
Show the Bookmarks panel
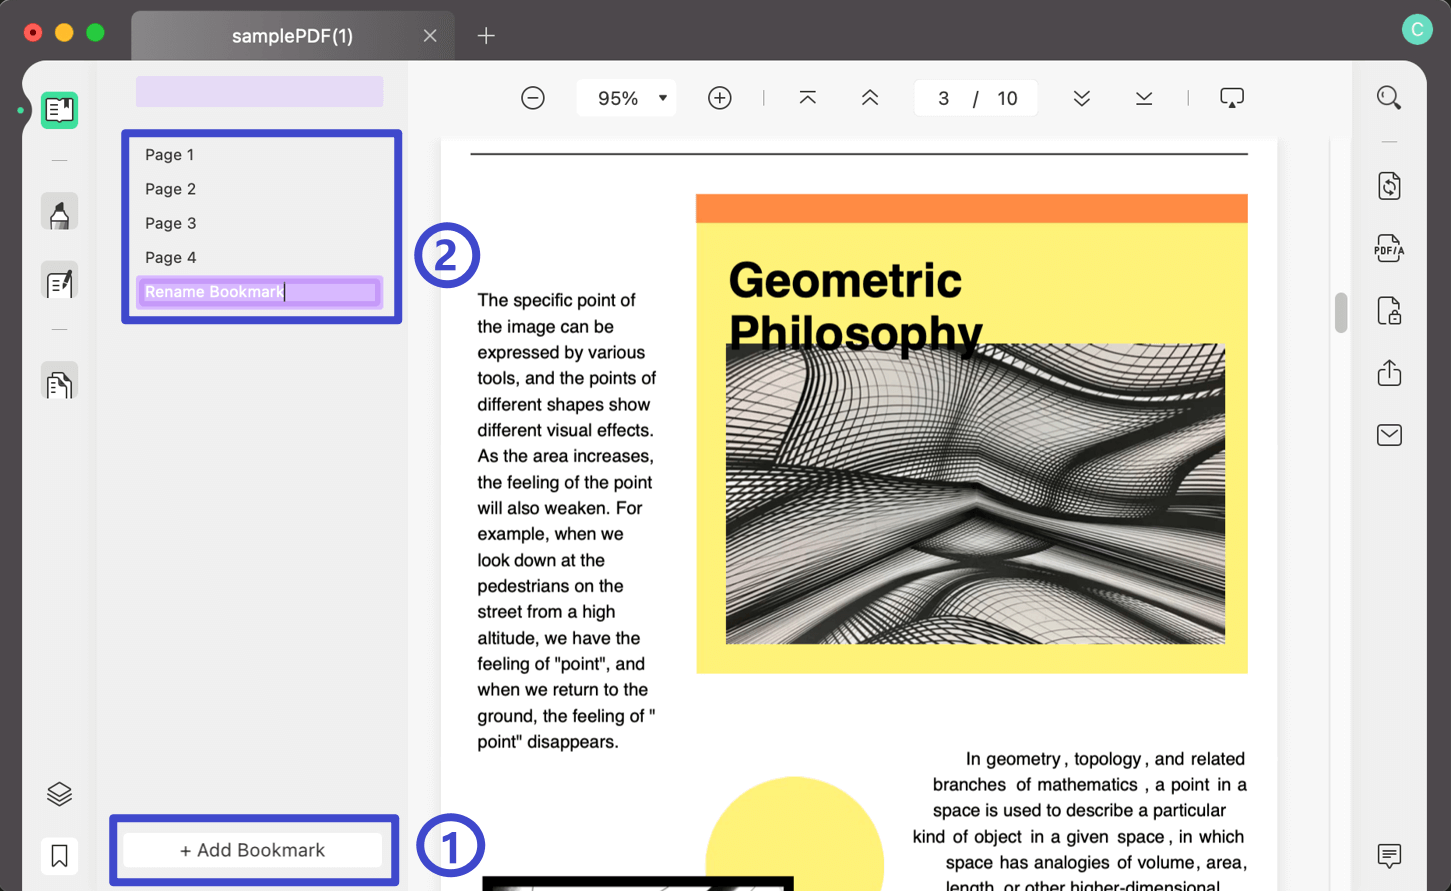(x=58, y=855)
